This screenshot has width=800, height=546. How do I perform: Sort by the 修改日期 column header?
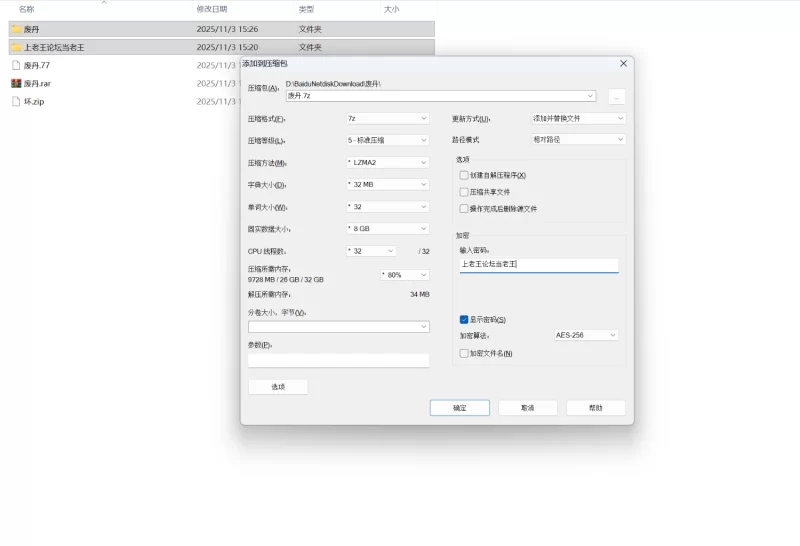[212, 9]
